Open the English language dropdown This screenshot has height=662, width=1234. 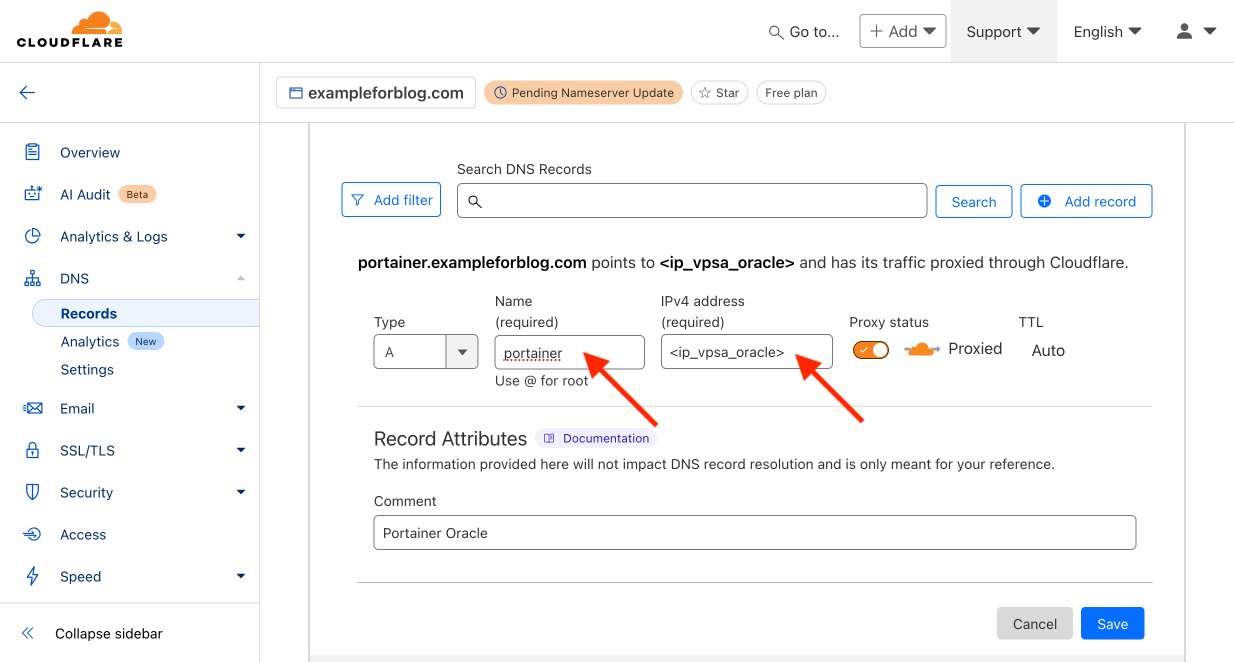pyautogui.click(x=1106, y=31)
